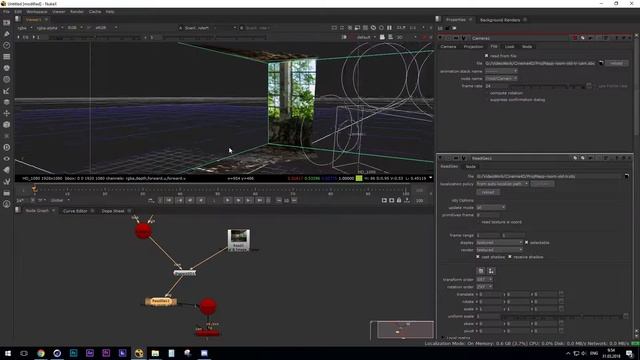Open the Merge nodes toolbar menu
Screen dimensions: 640x360
[x=7, y=102]
